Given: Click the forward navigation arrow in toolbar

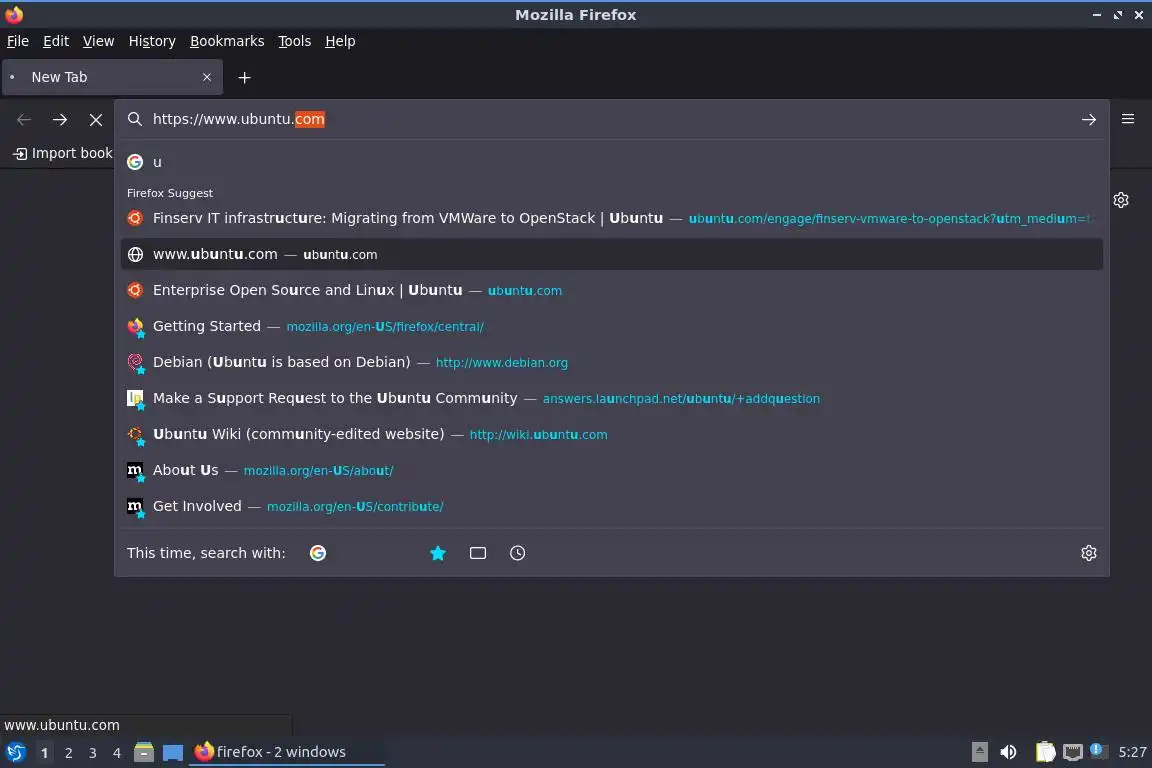Looking at the screenshot, I should coord(60,119).
